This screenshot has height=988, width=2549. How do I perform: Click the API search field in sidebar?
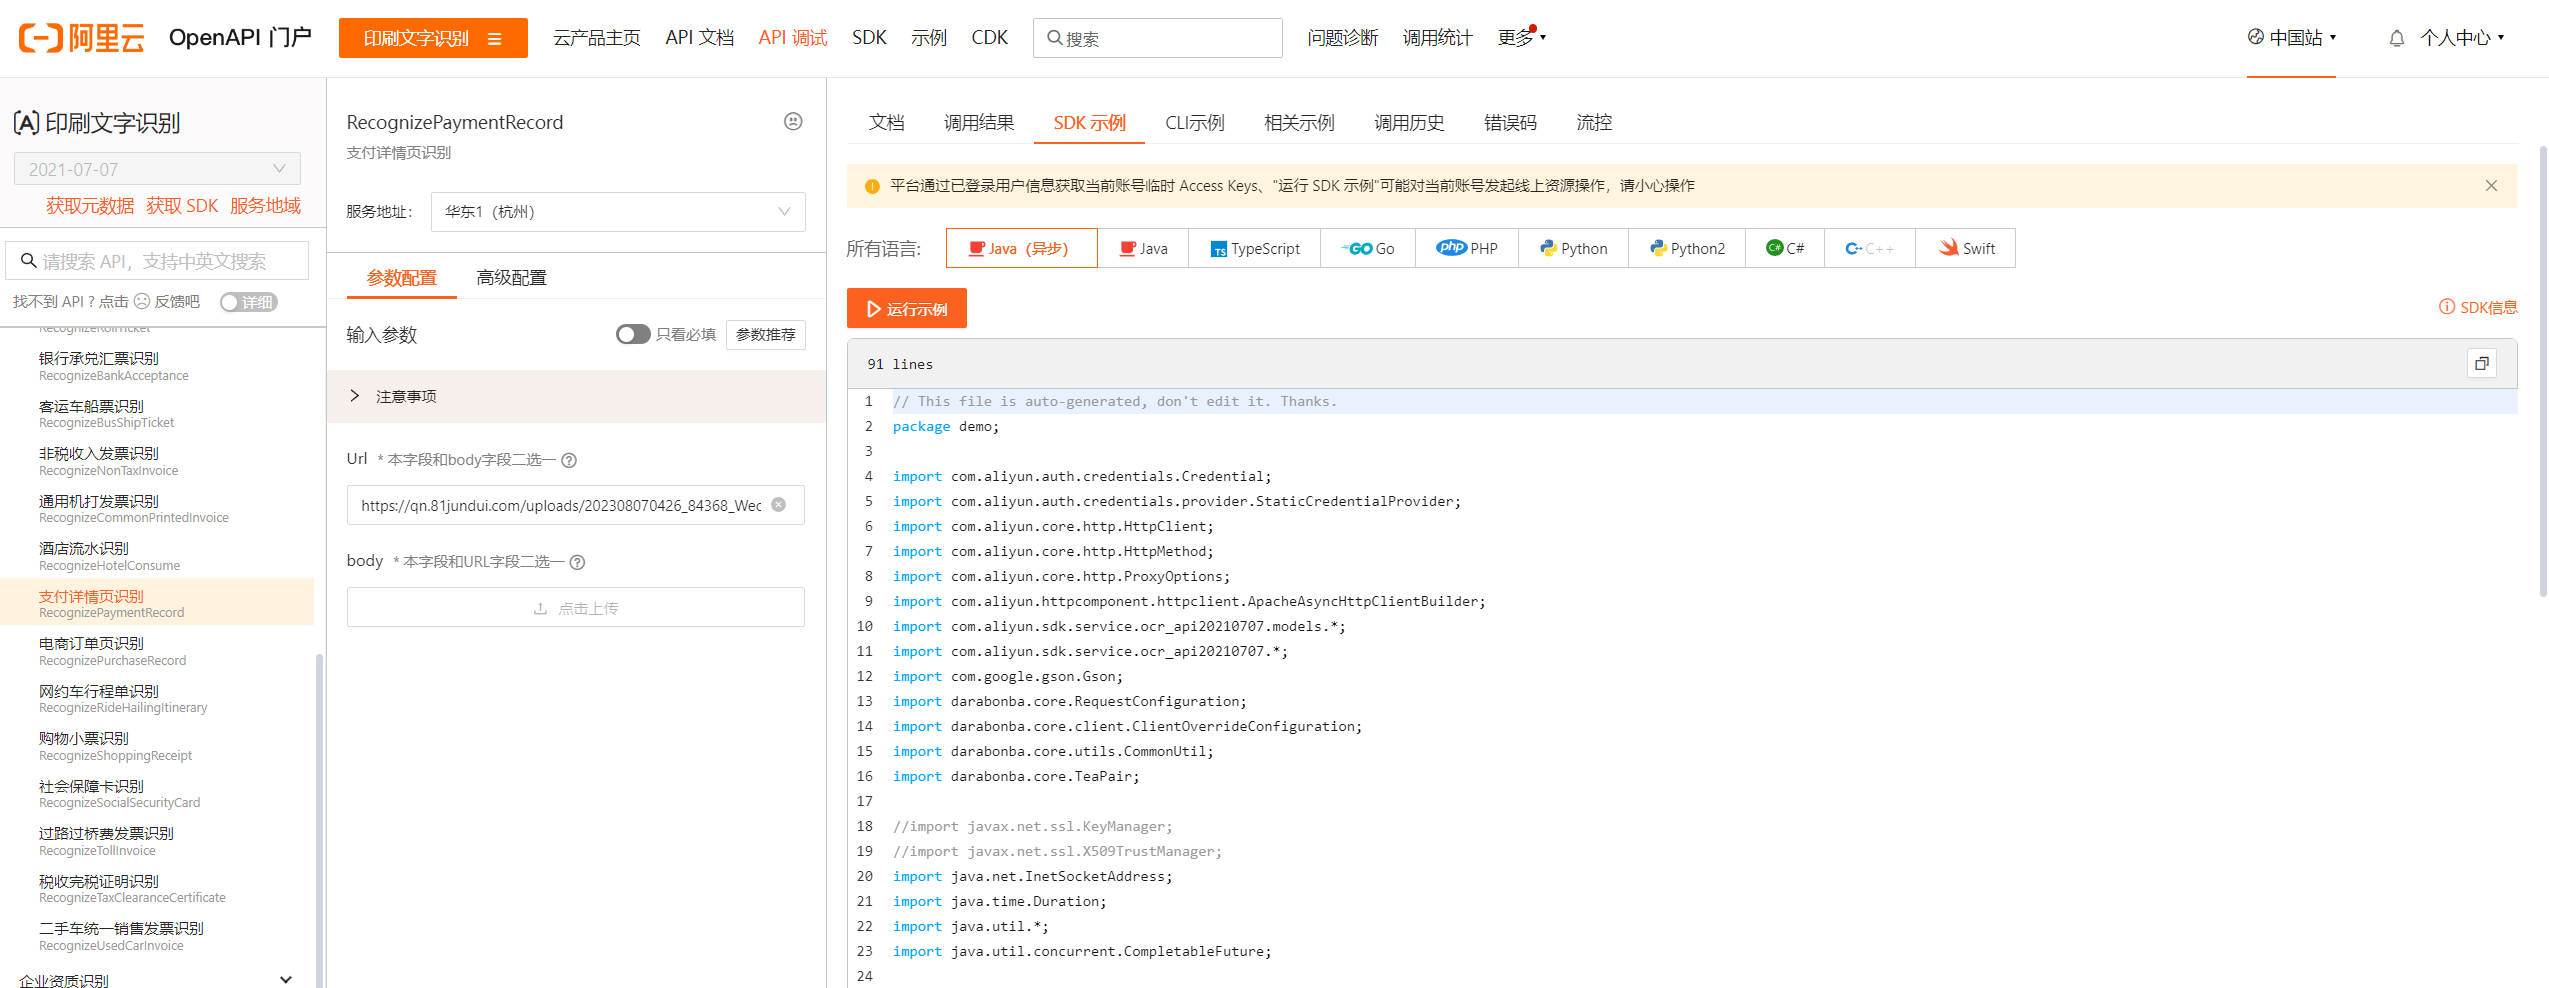[x=157, y=261]
